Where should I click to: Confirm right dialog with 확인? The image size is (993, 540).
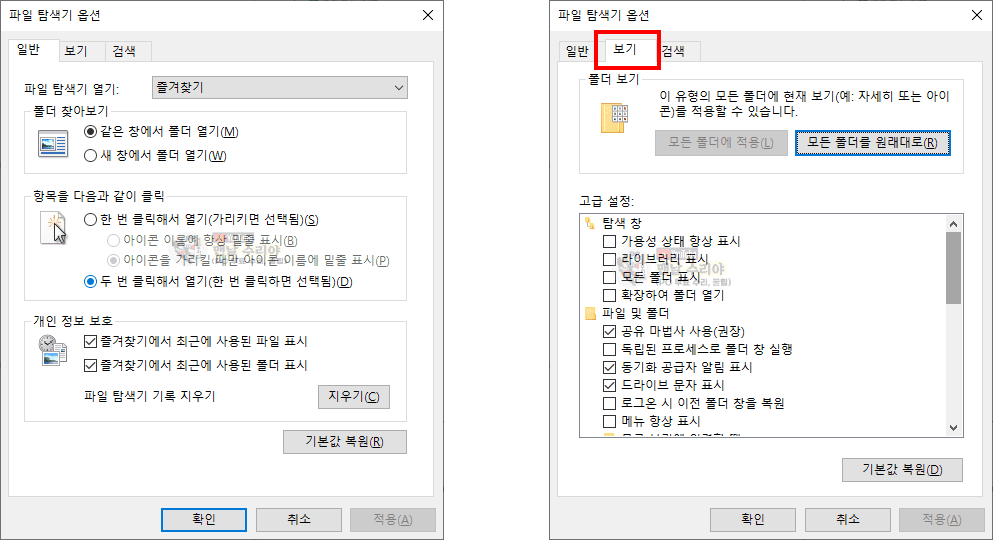point(753,520)
